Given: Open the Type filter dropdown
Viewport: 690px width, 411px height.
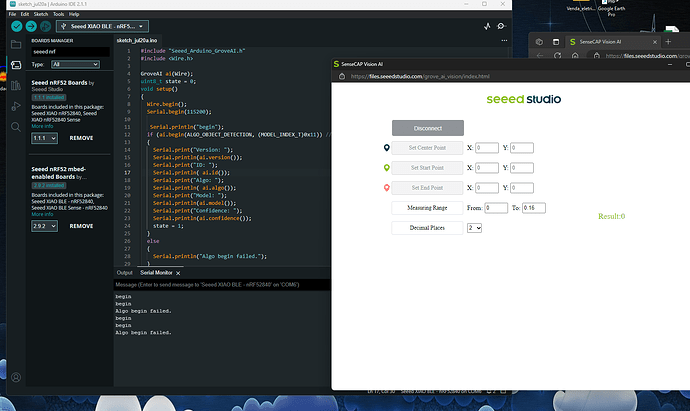Looking at the screenshot, I should point(75,65).
